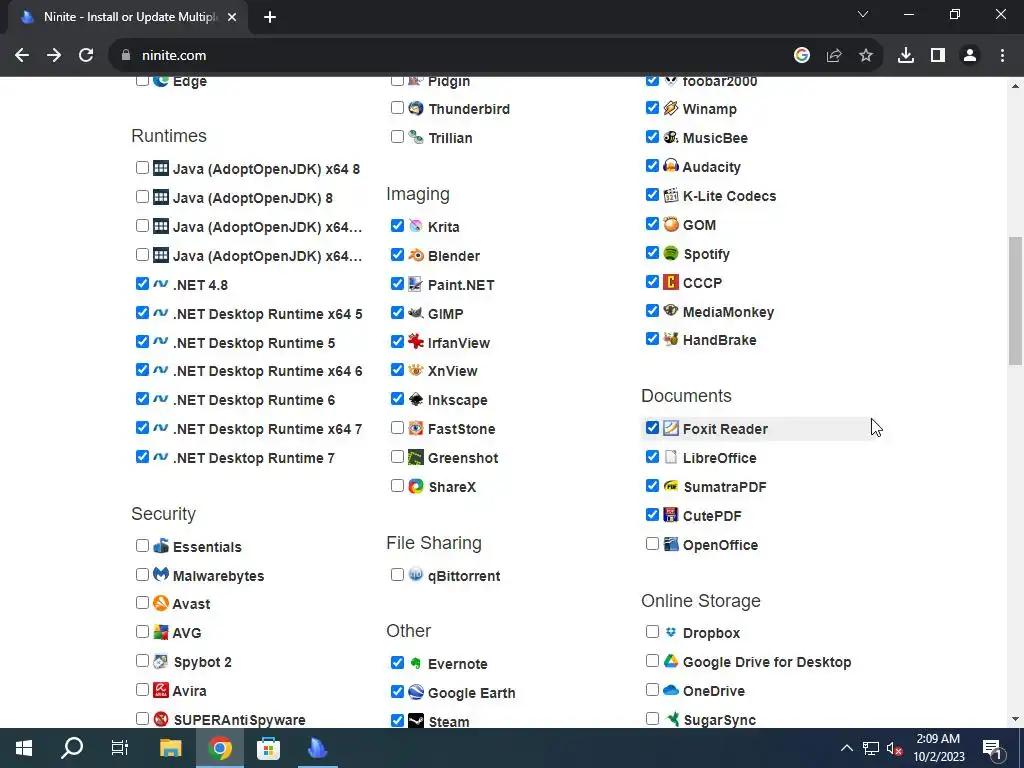Bookmark this page with the star icon
The height and width of the screenshot is (768, 1024).
click(x=866, y=56)
